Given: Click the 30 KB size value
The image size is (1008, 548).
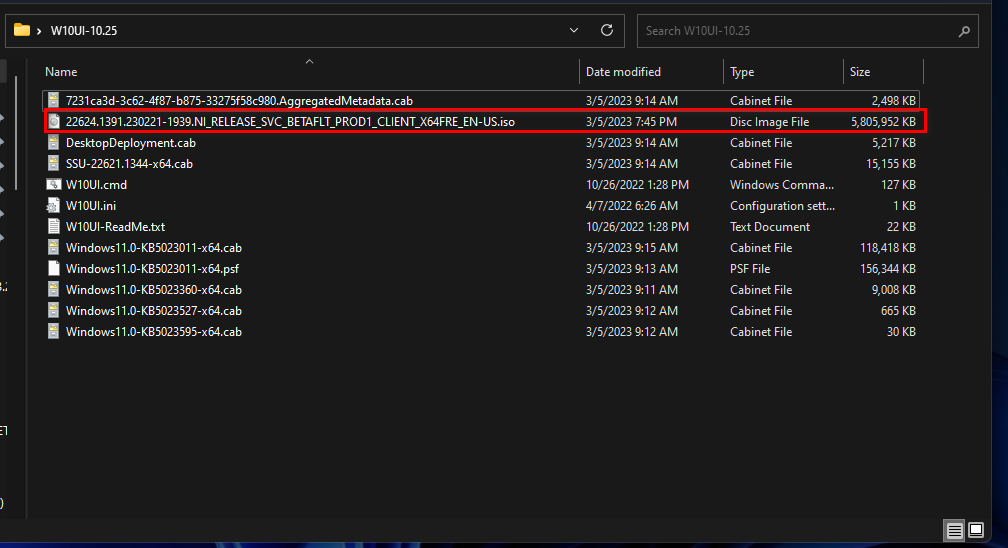Looking at the screenshot, I should (903, 332).
